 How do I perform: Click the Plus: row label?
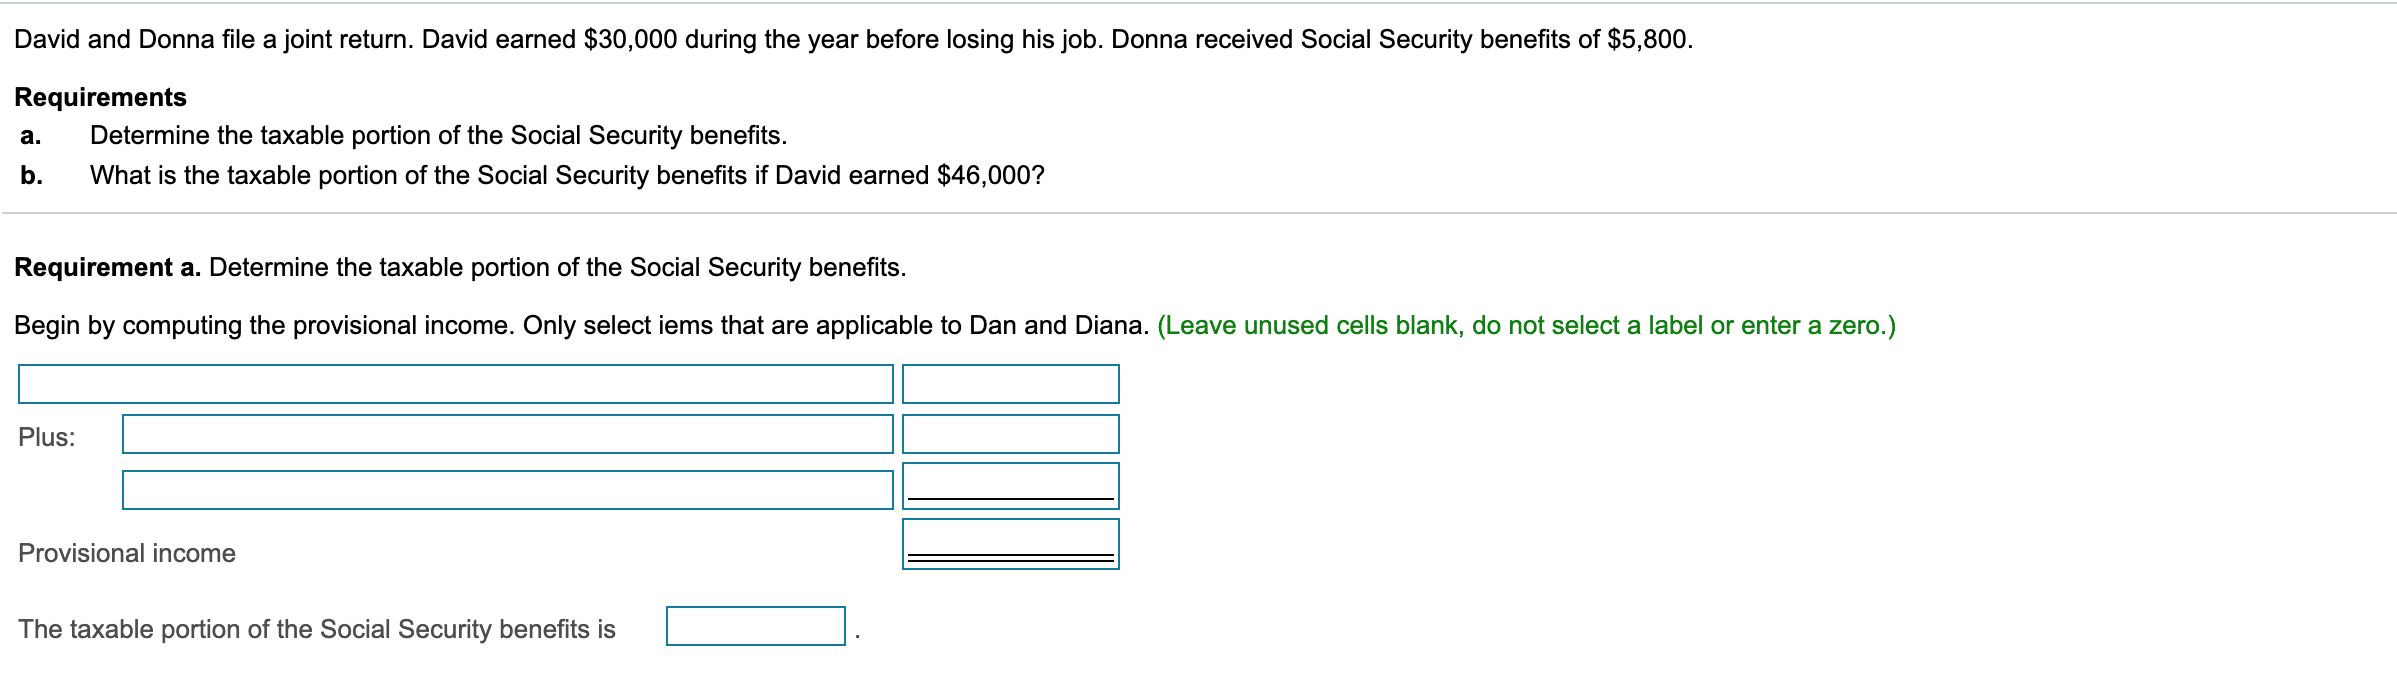(46, 436)
